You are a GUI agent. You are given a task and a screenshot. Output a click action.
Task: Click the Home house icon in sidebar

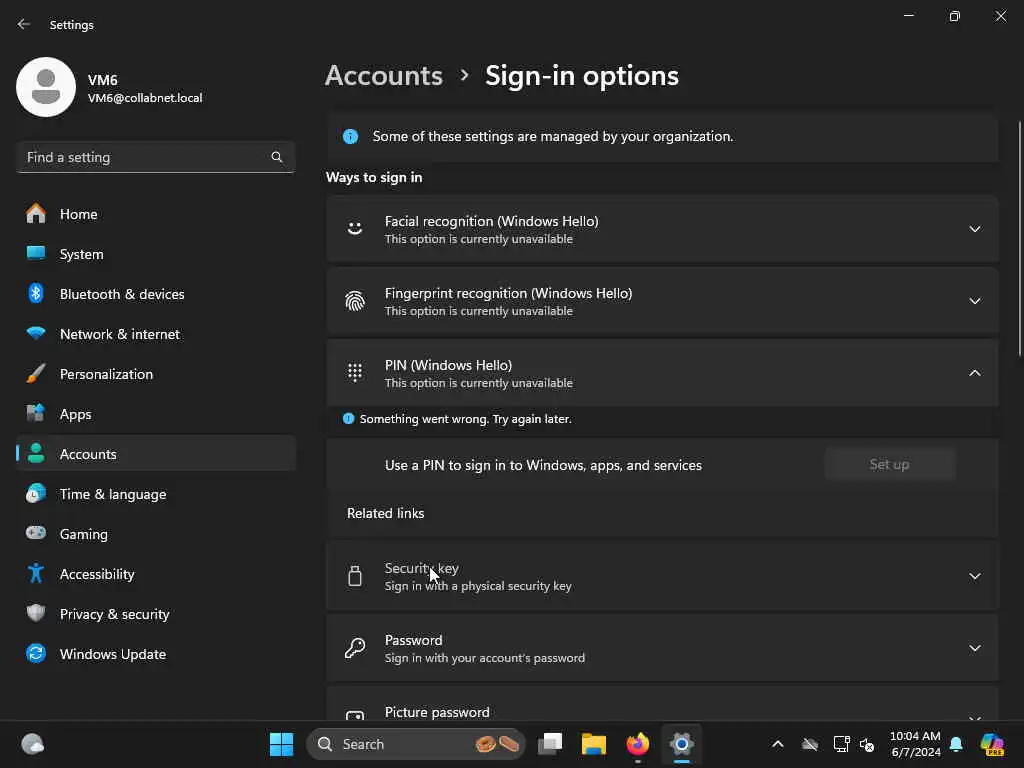(x=36, y=214)
